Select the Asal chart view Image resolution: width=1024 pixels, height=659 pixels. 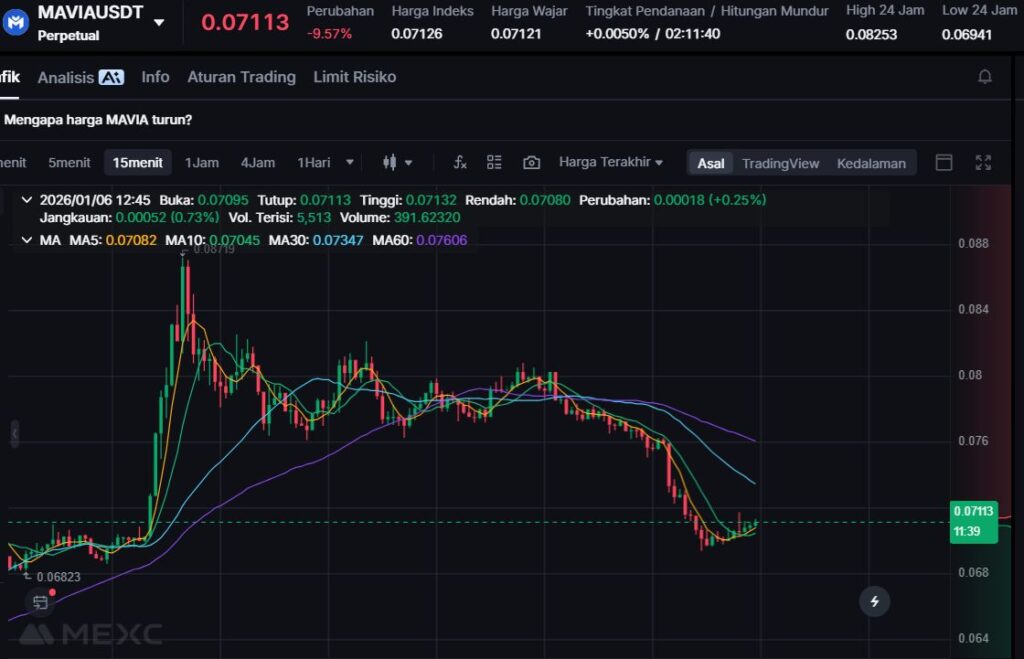coord(711,163)
